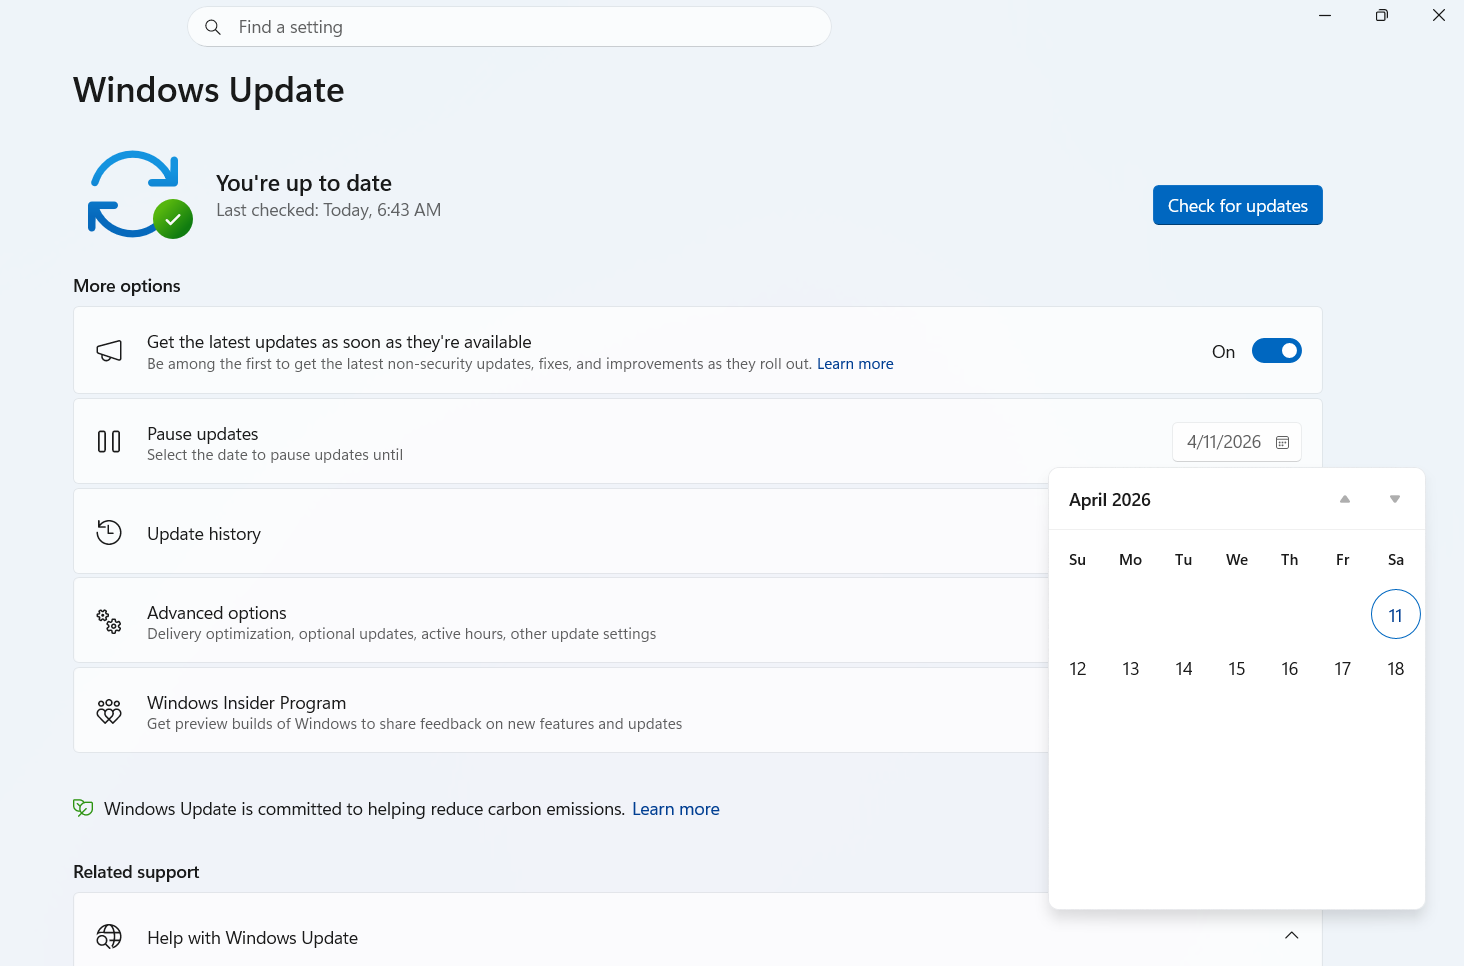The width and height of the screenshot is (1464, 966).
Task: Navigate to next month with down arrow
Action: tap(1394, 498)
